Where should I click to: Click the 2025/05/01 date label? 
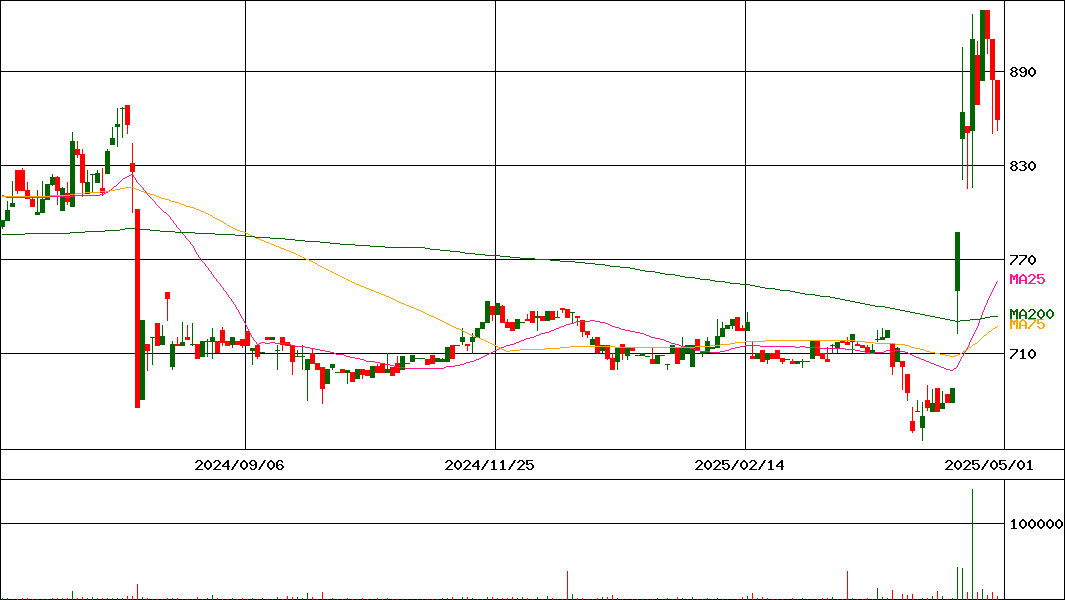990,465
